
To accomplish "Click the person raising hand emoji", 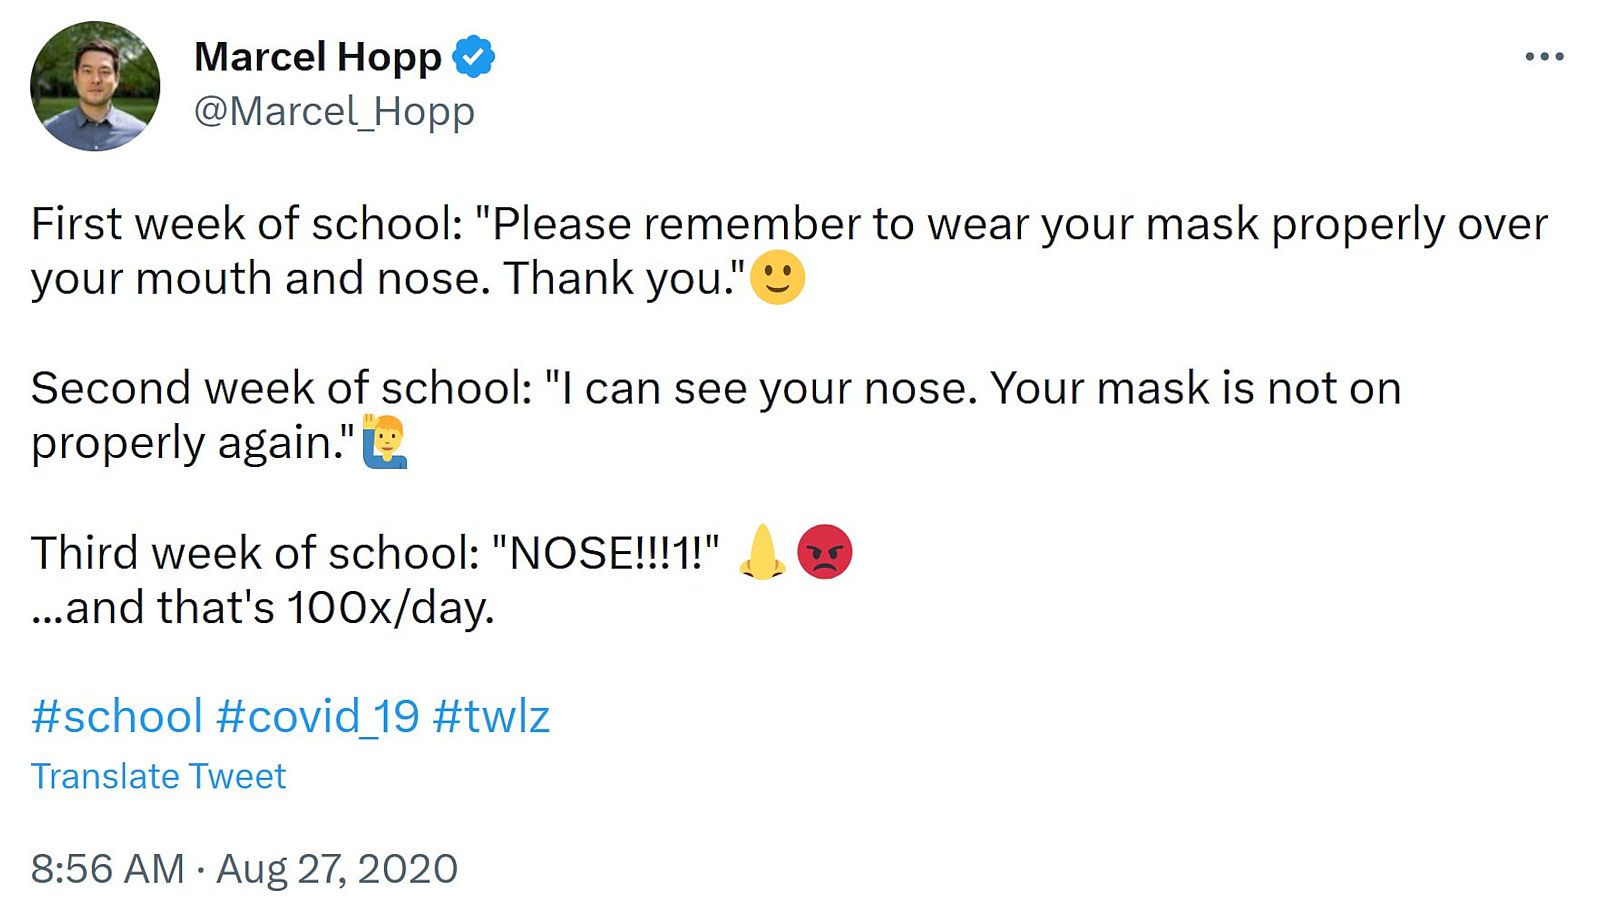I will (385, 442).
